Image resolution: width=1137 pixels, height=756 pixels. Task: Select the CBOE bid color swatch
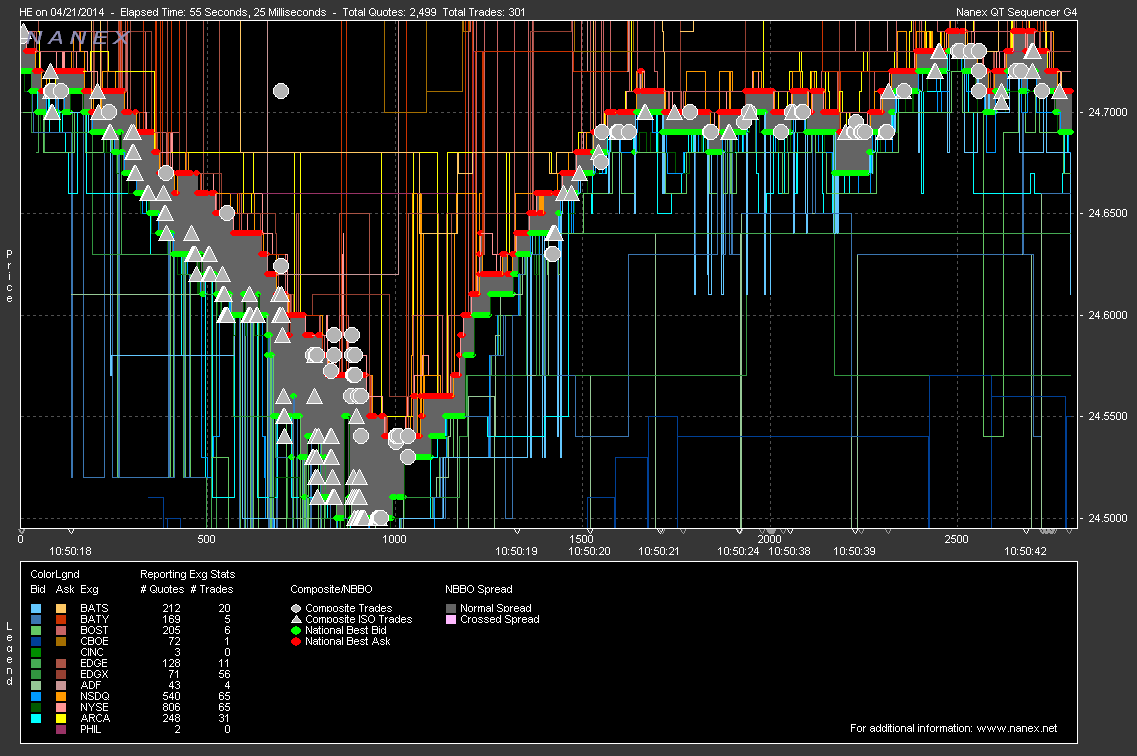[x=36, y=641]
